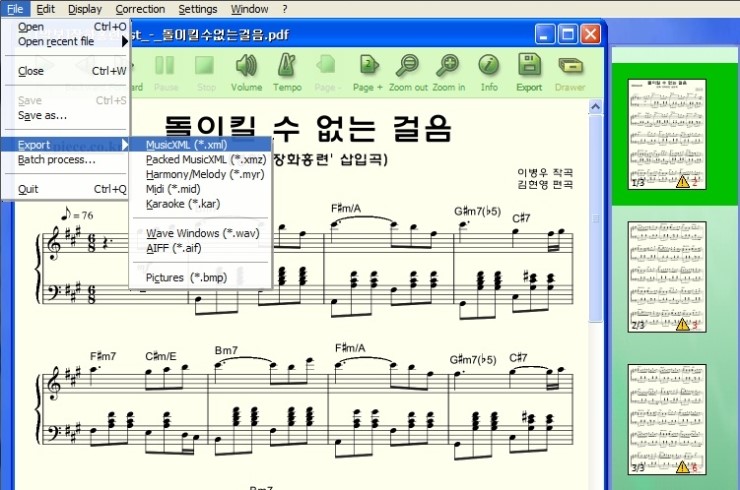The height and width of the screenshot is (490, 740).
Task: Click the C#m/E chord symbol
Action: (x=161, y=356)
